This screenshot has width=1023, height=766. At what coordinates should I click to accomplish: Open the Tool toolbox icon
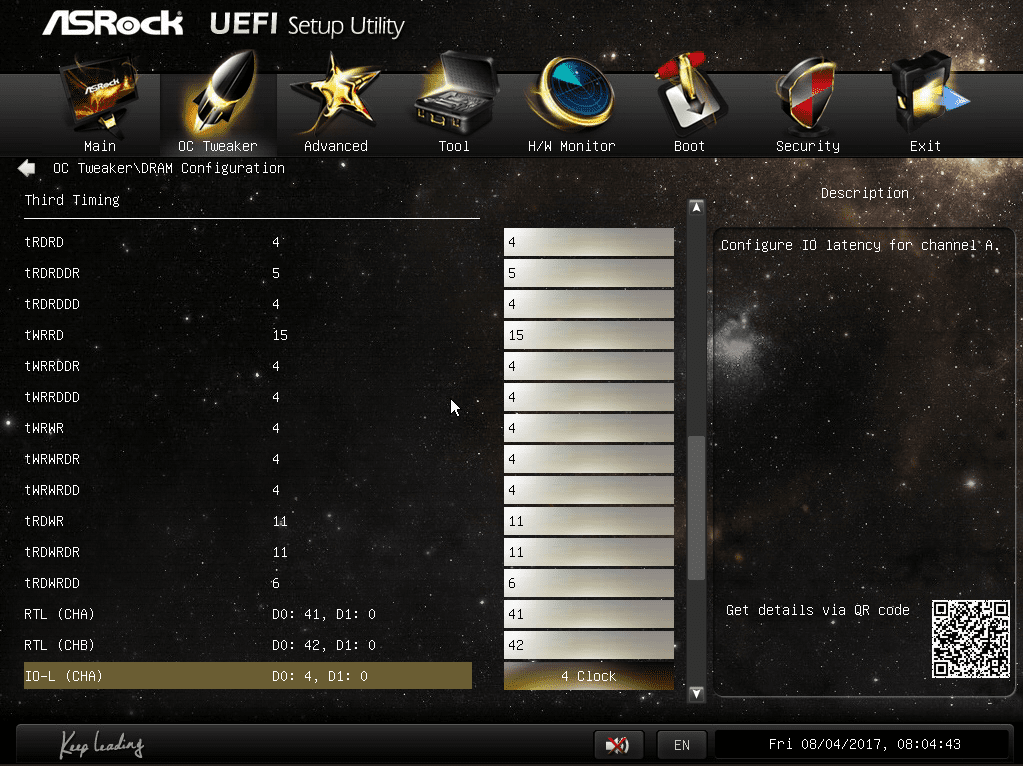(x=454, y=95)
